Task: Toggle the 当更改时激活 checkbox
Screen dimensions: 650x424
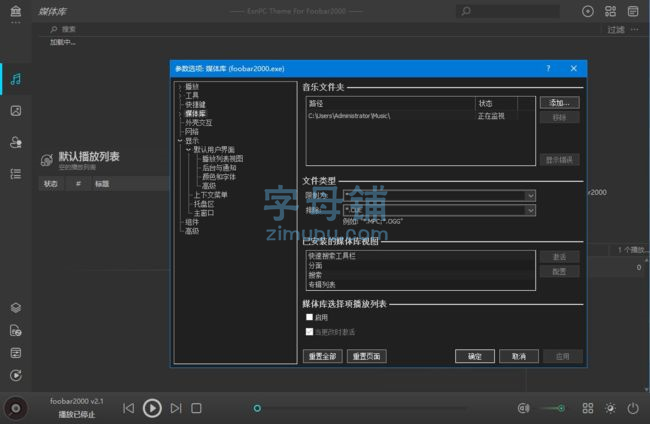Action: tap(309, 332)
